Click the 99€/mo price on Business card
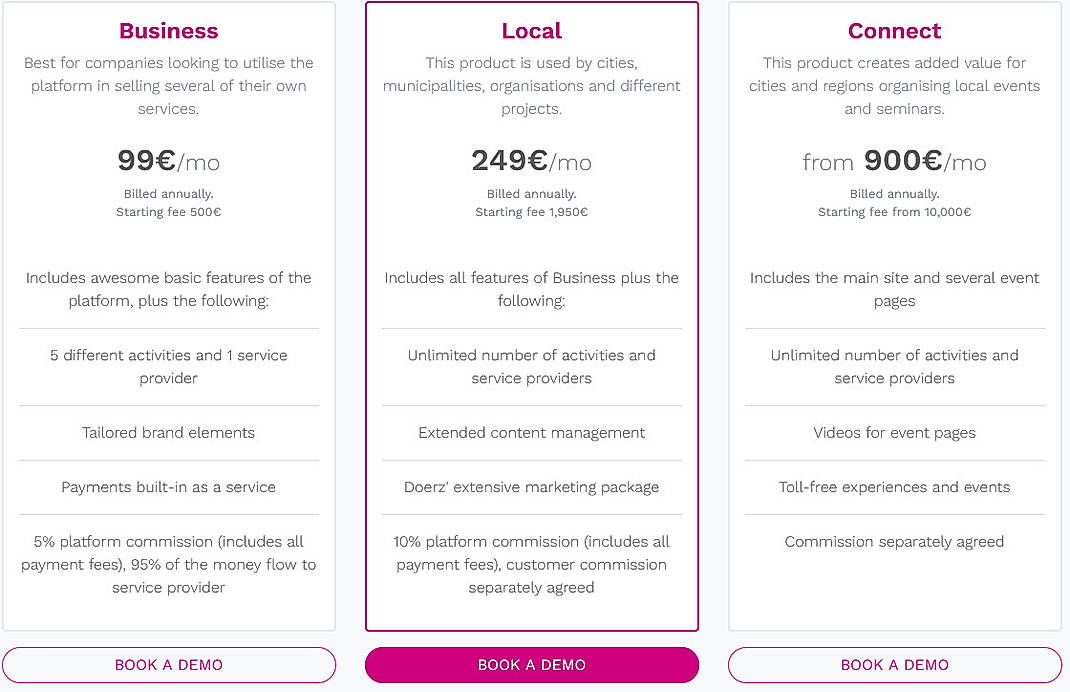1070x692 pixels. [168, 161]
